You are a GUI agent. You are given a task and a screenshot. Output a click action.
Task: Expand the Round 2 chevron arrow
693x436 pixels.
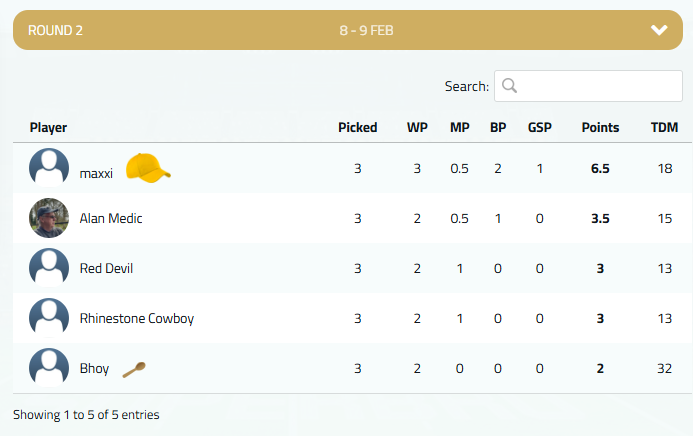[659, 30]
